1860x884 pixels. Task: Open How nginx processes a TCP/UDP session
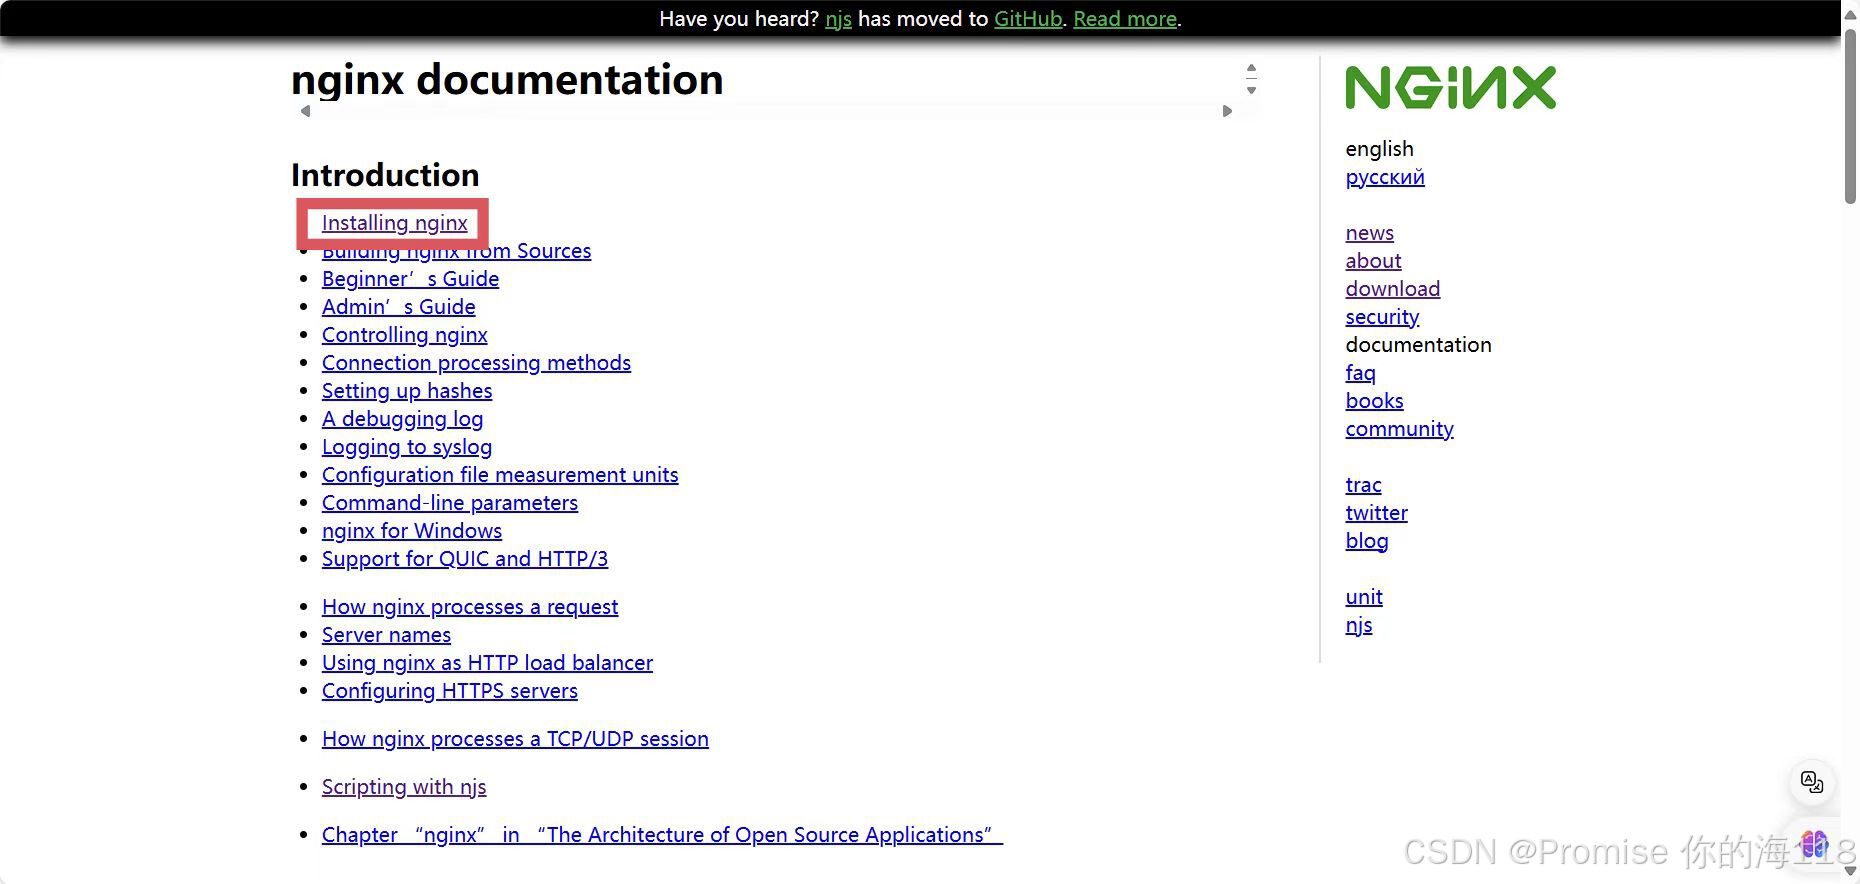515,739
